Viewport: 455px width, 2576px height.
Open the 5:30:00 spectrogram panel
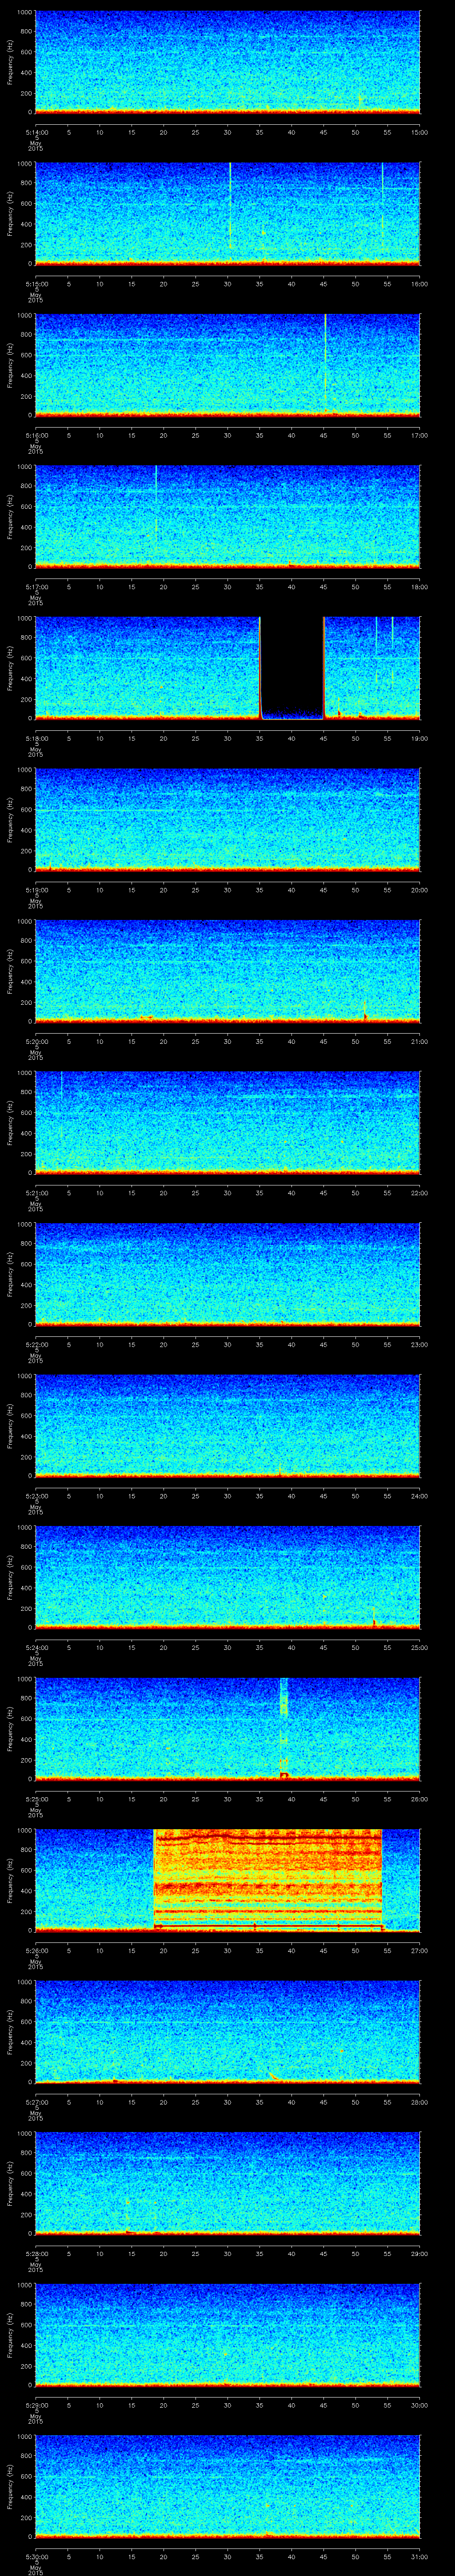click(227, 2485)
